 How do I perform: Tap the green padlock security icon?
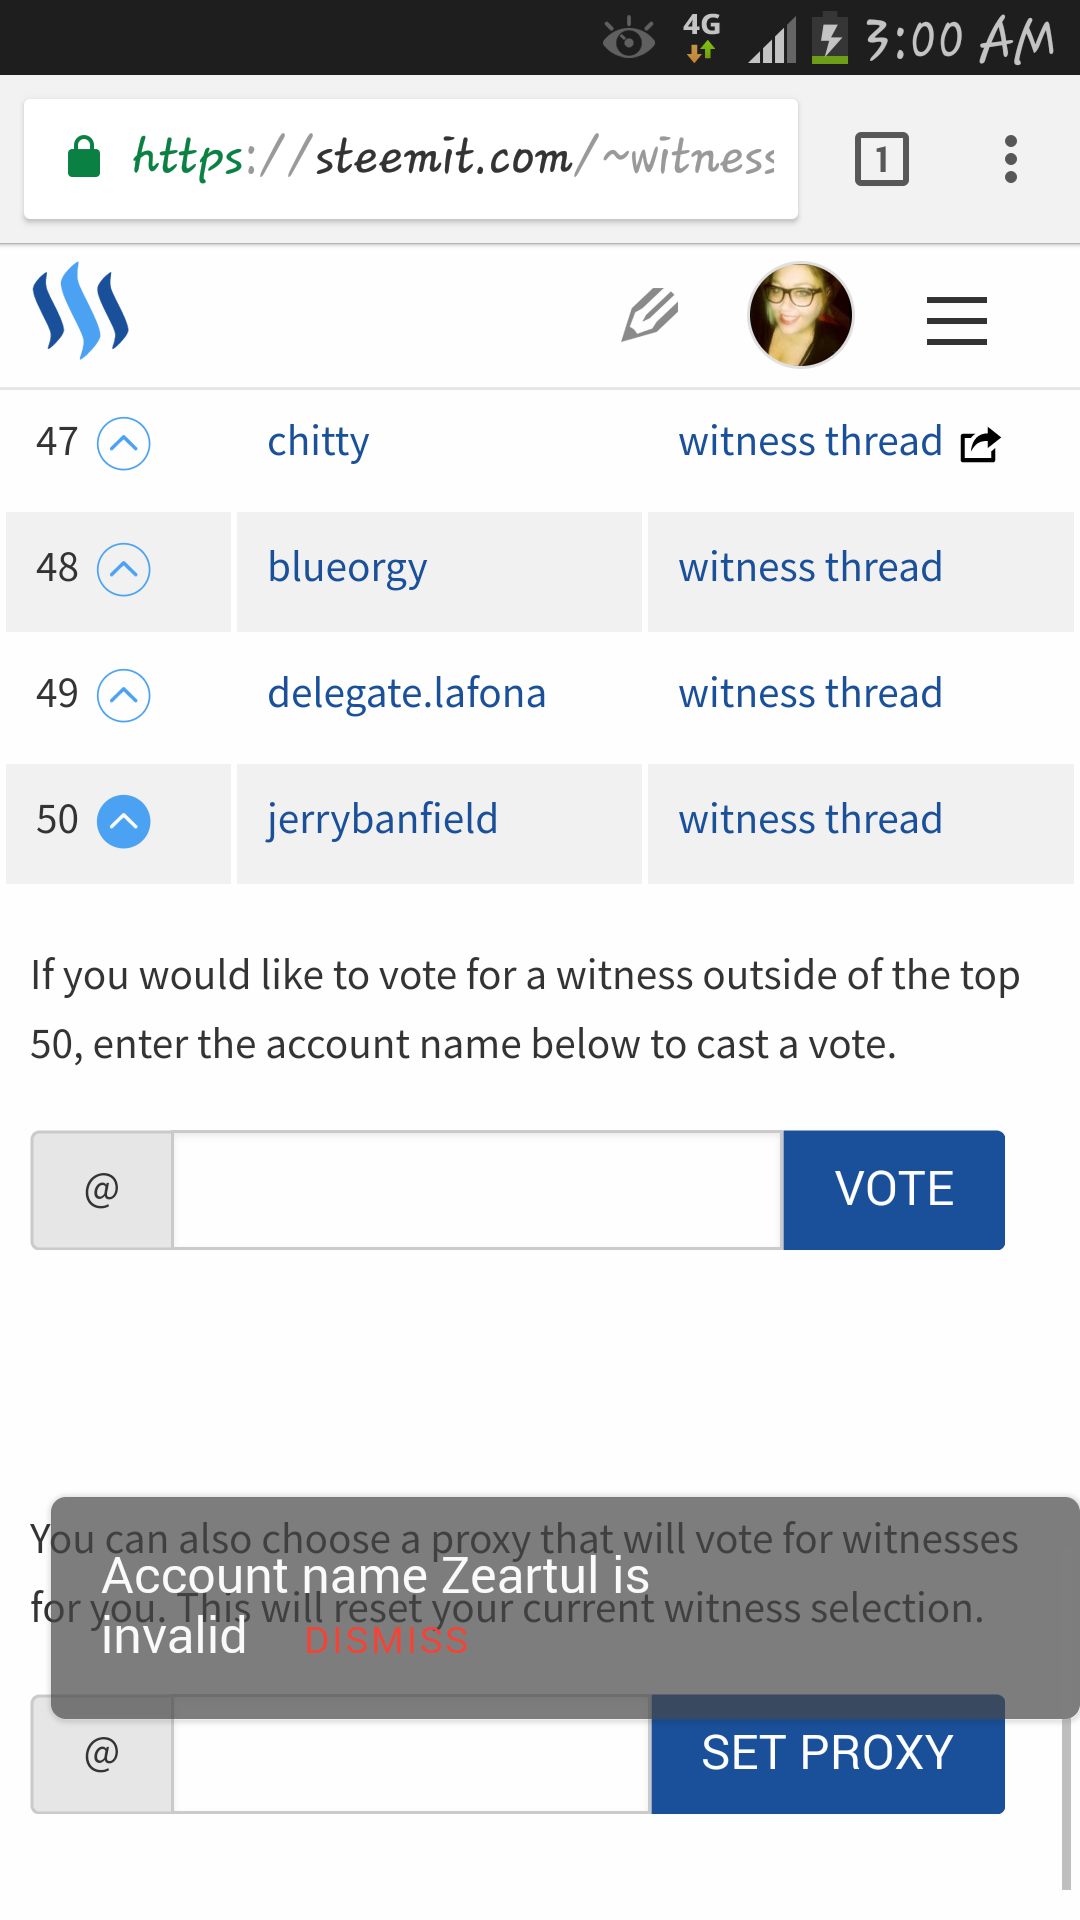[x=84, y=157]
